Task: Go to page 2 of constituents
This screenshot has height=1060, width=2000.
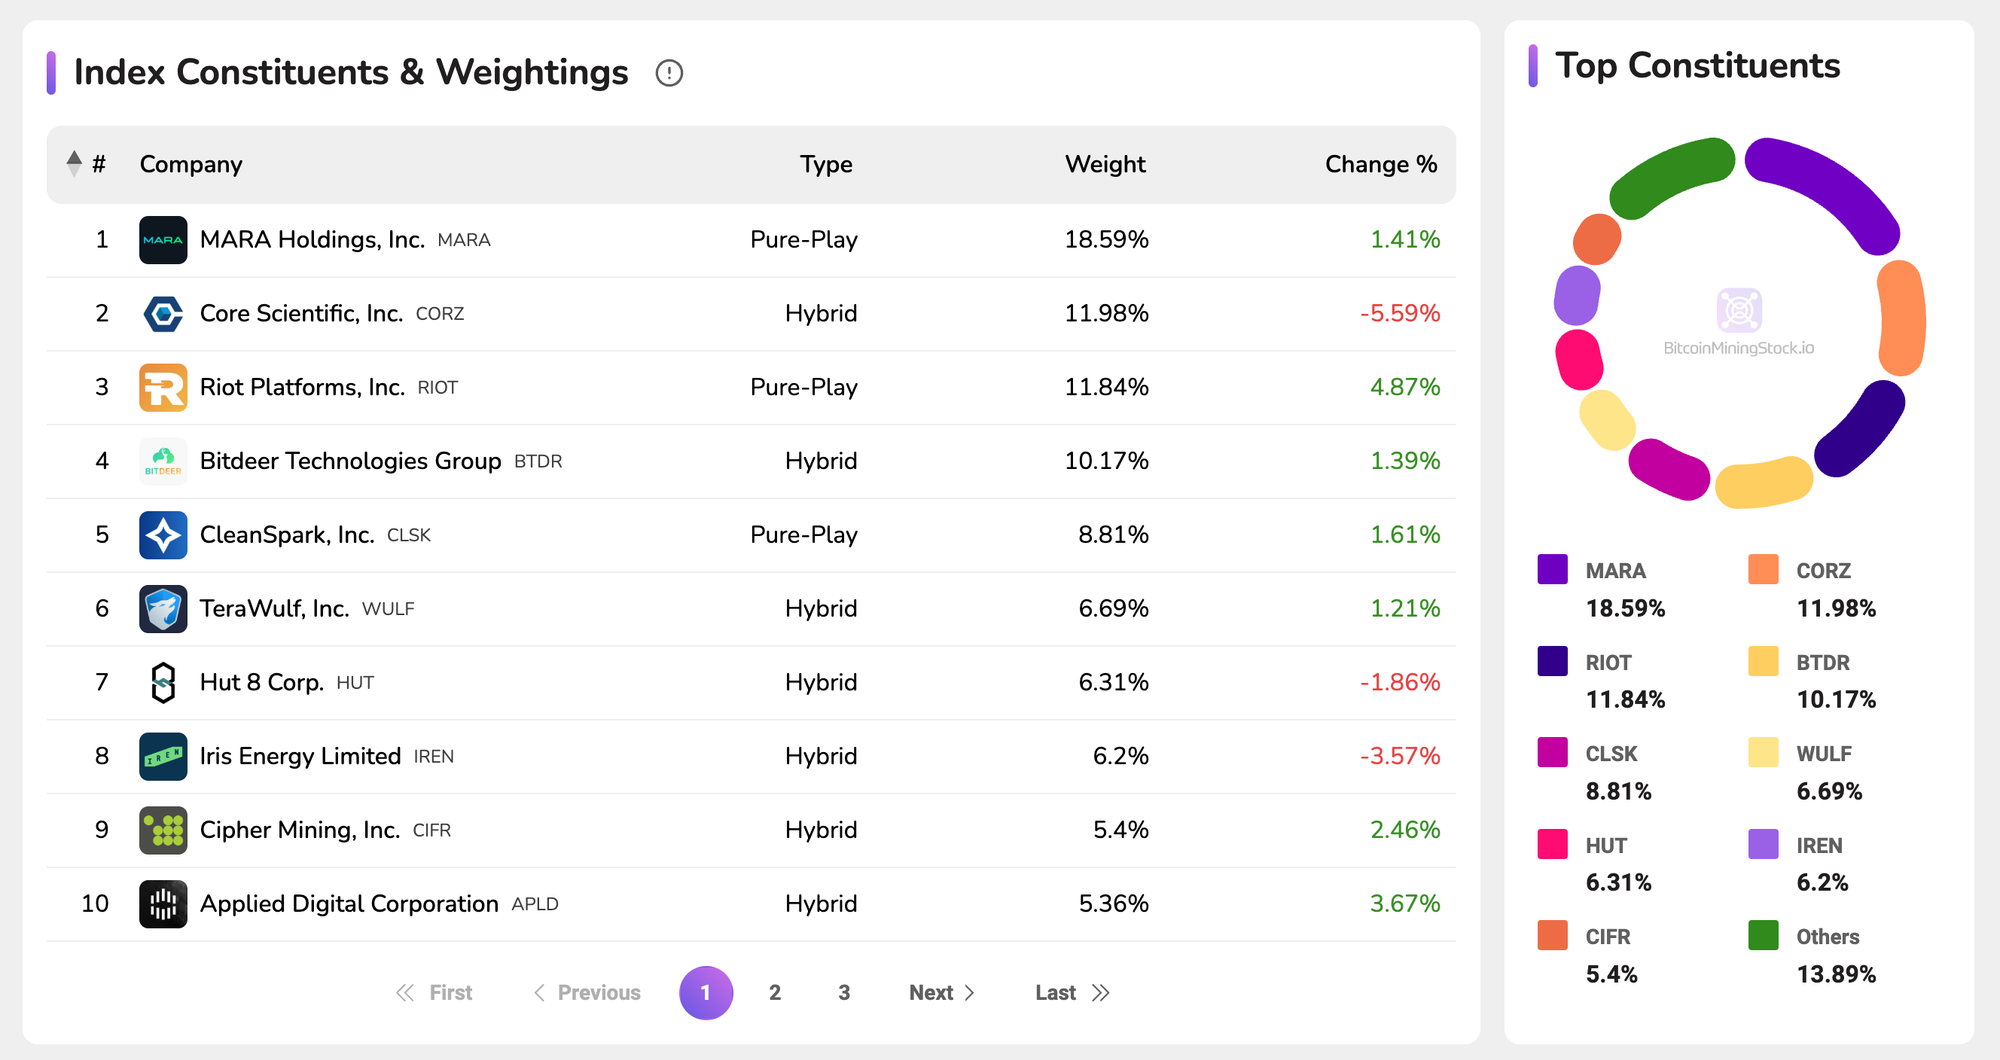Action: [775, 993]
